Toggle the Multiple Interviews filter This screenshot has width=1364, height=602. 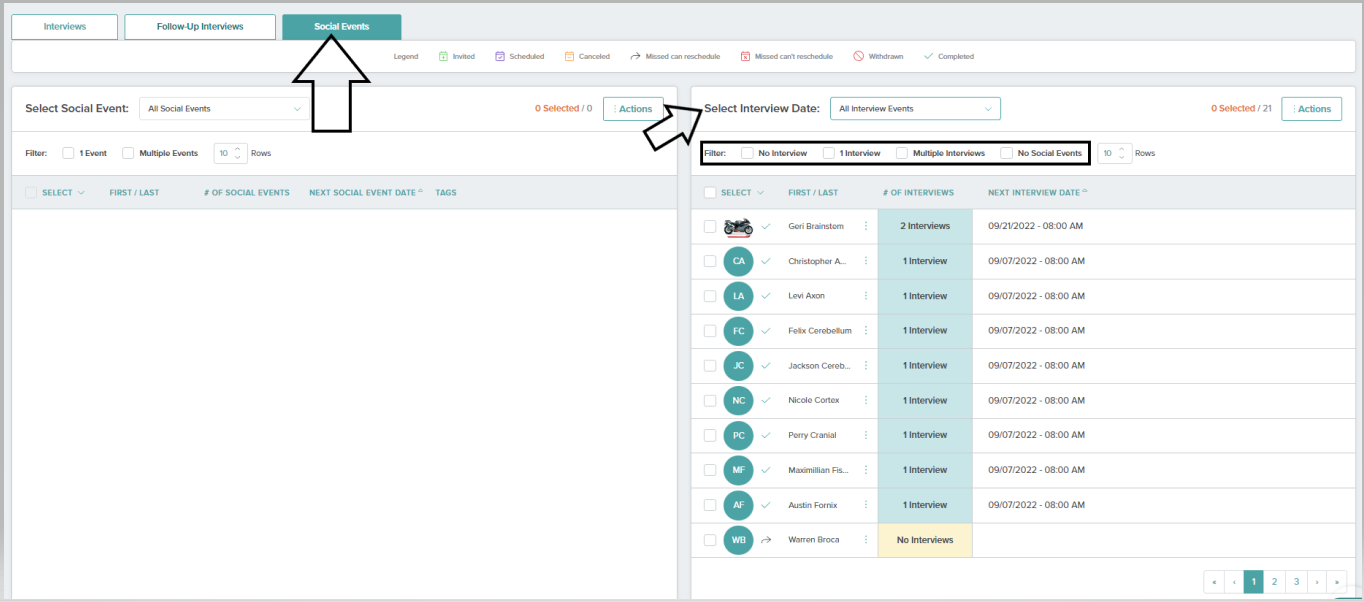(x=902, y=153)
